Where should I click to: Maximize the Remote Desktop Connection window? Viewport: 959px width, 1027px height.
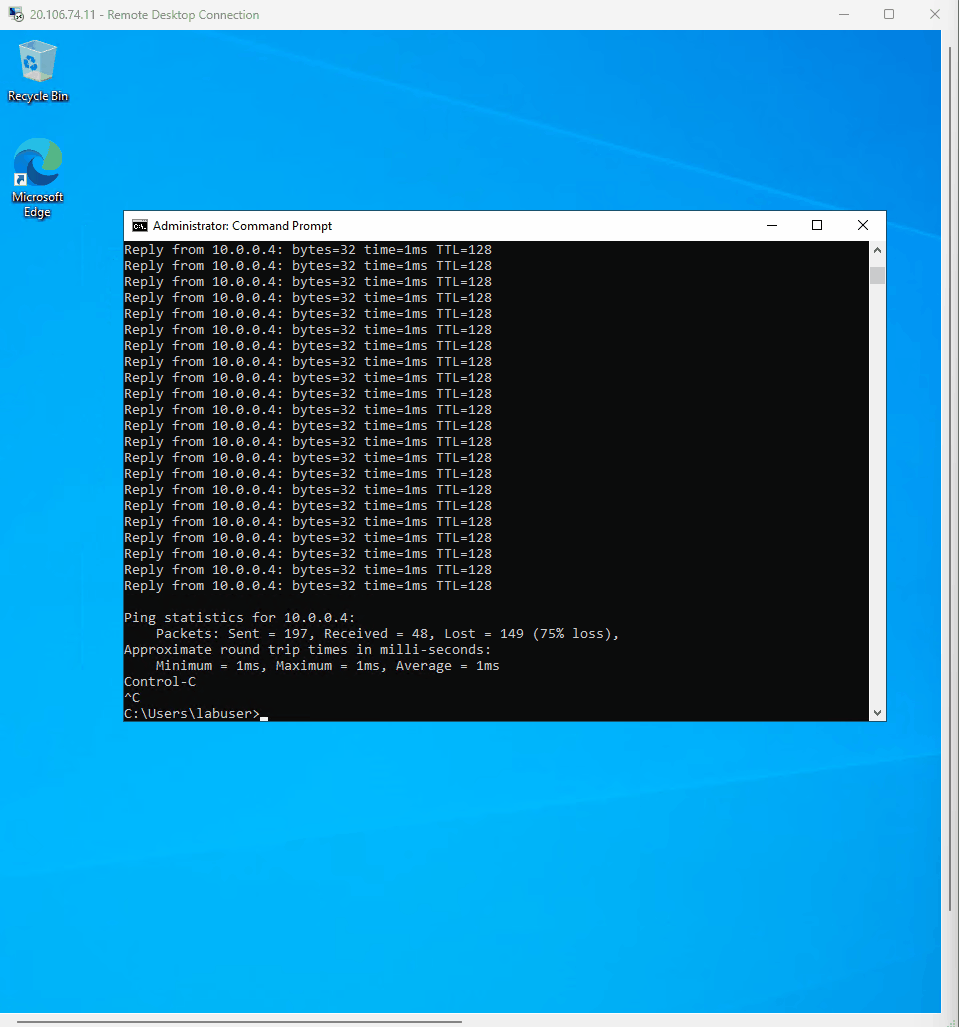889,14
